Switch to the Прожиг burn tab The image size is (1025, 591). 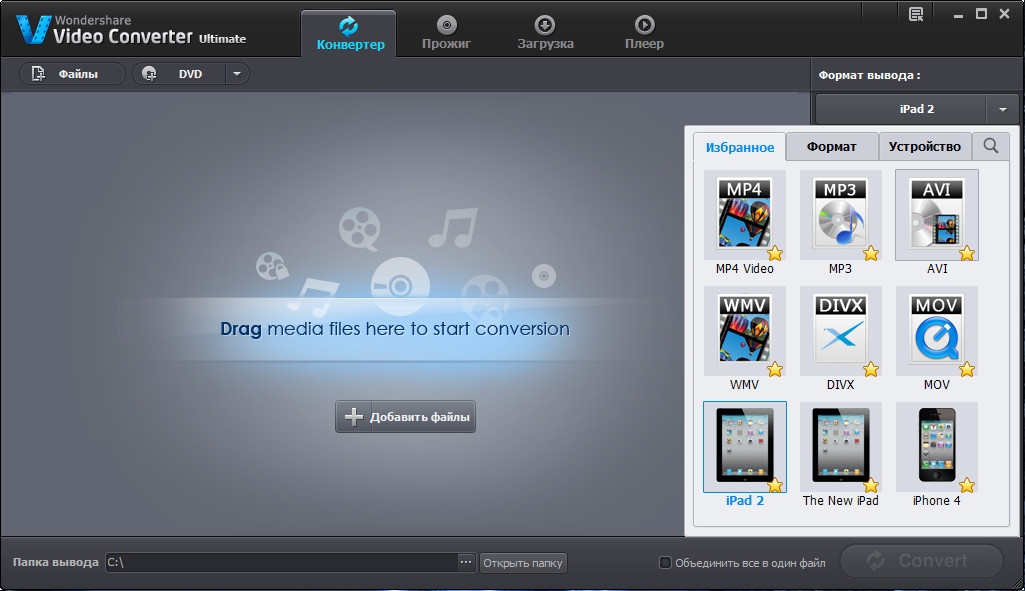click(x=446, y=34)
